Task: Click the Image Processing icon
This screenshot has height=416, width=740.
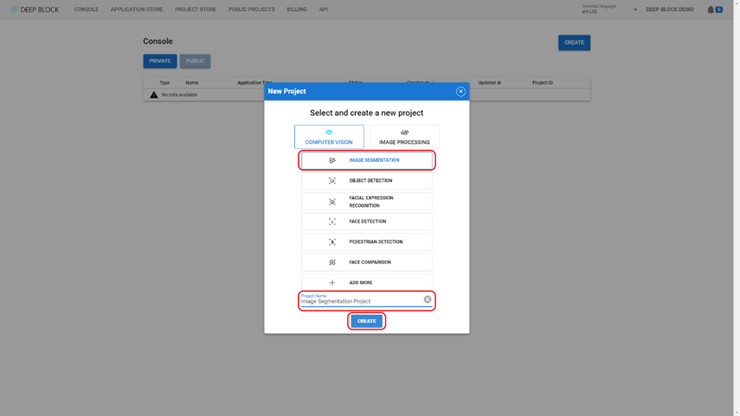Action: coord(404,132)
